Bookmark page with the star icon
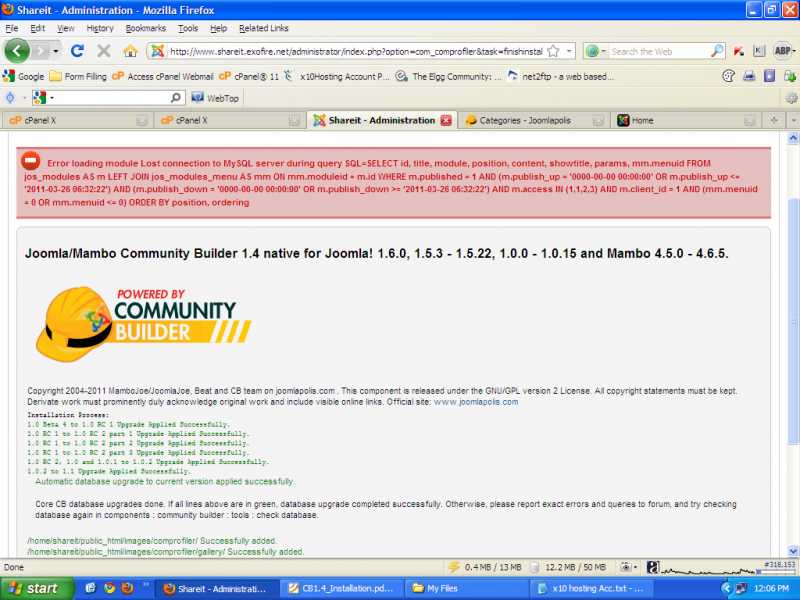 (x=553, y=52)
